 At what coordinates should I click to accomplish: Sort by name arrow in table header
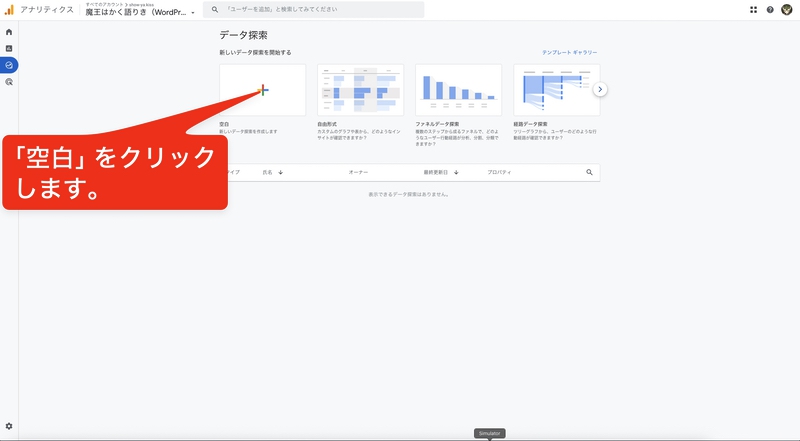click(x=281, y=172)
